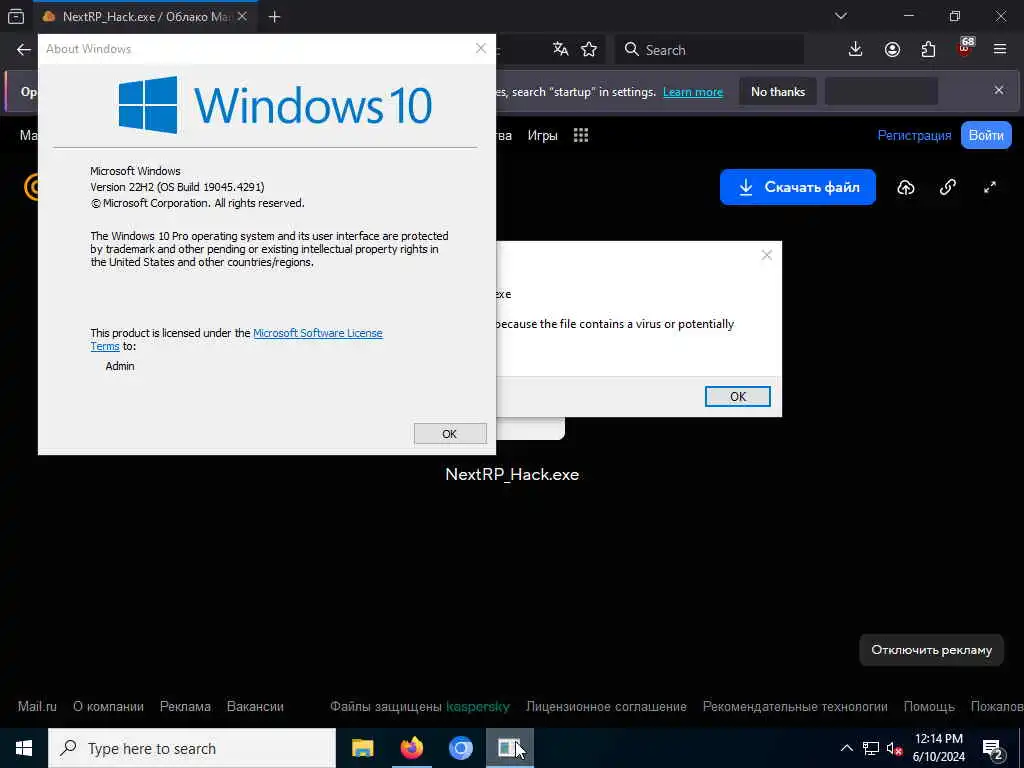Open the Action Center notifications icon
The image size is (1024, 768).
pyautogui.click(x=993, y=748)
